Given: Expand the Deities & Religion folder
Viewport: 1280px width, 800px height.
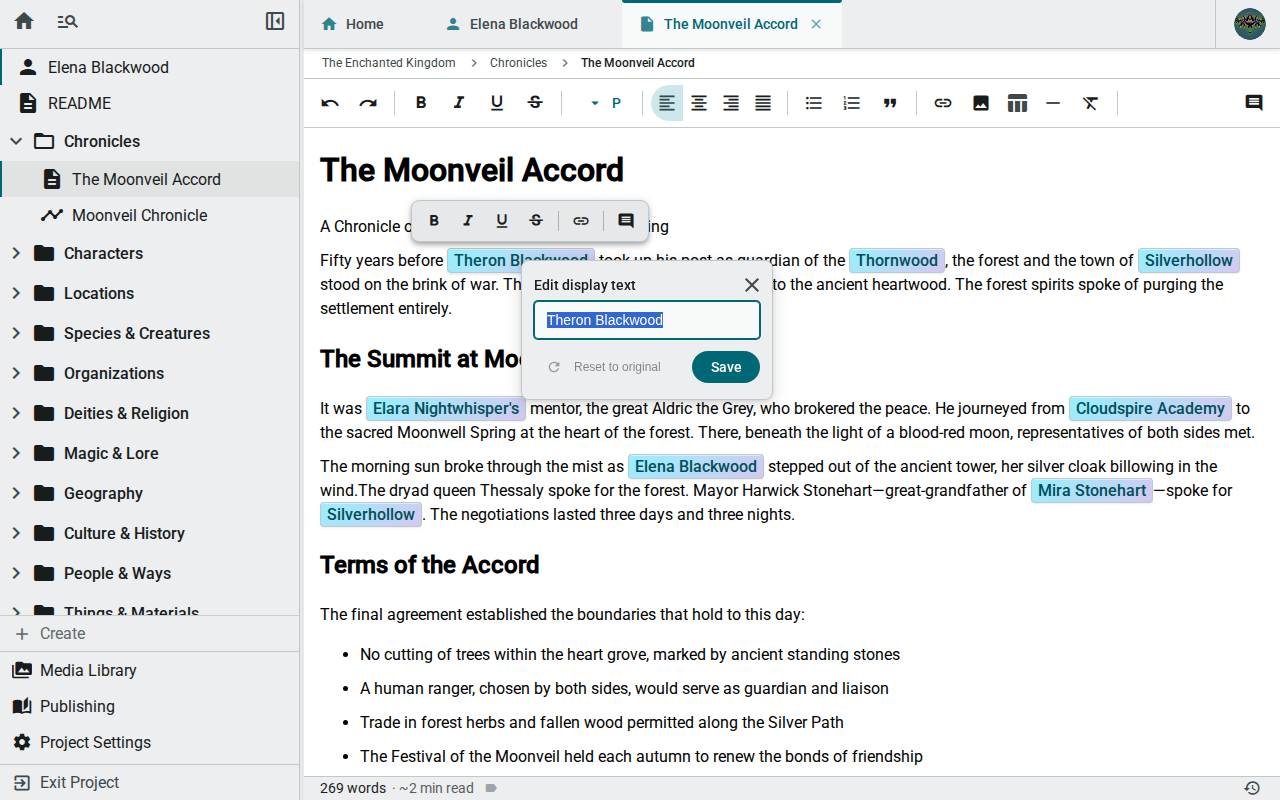Looking at the screenshot, I should click(16, 413).
